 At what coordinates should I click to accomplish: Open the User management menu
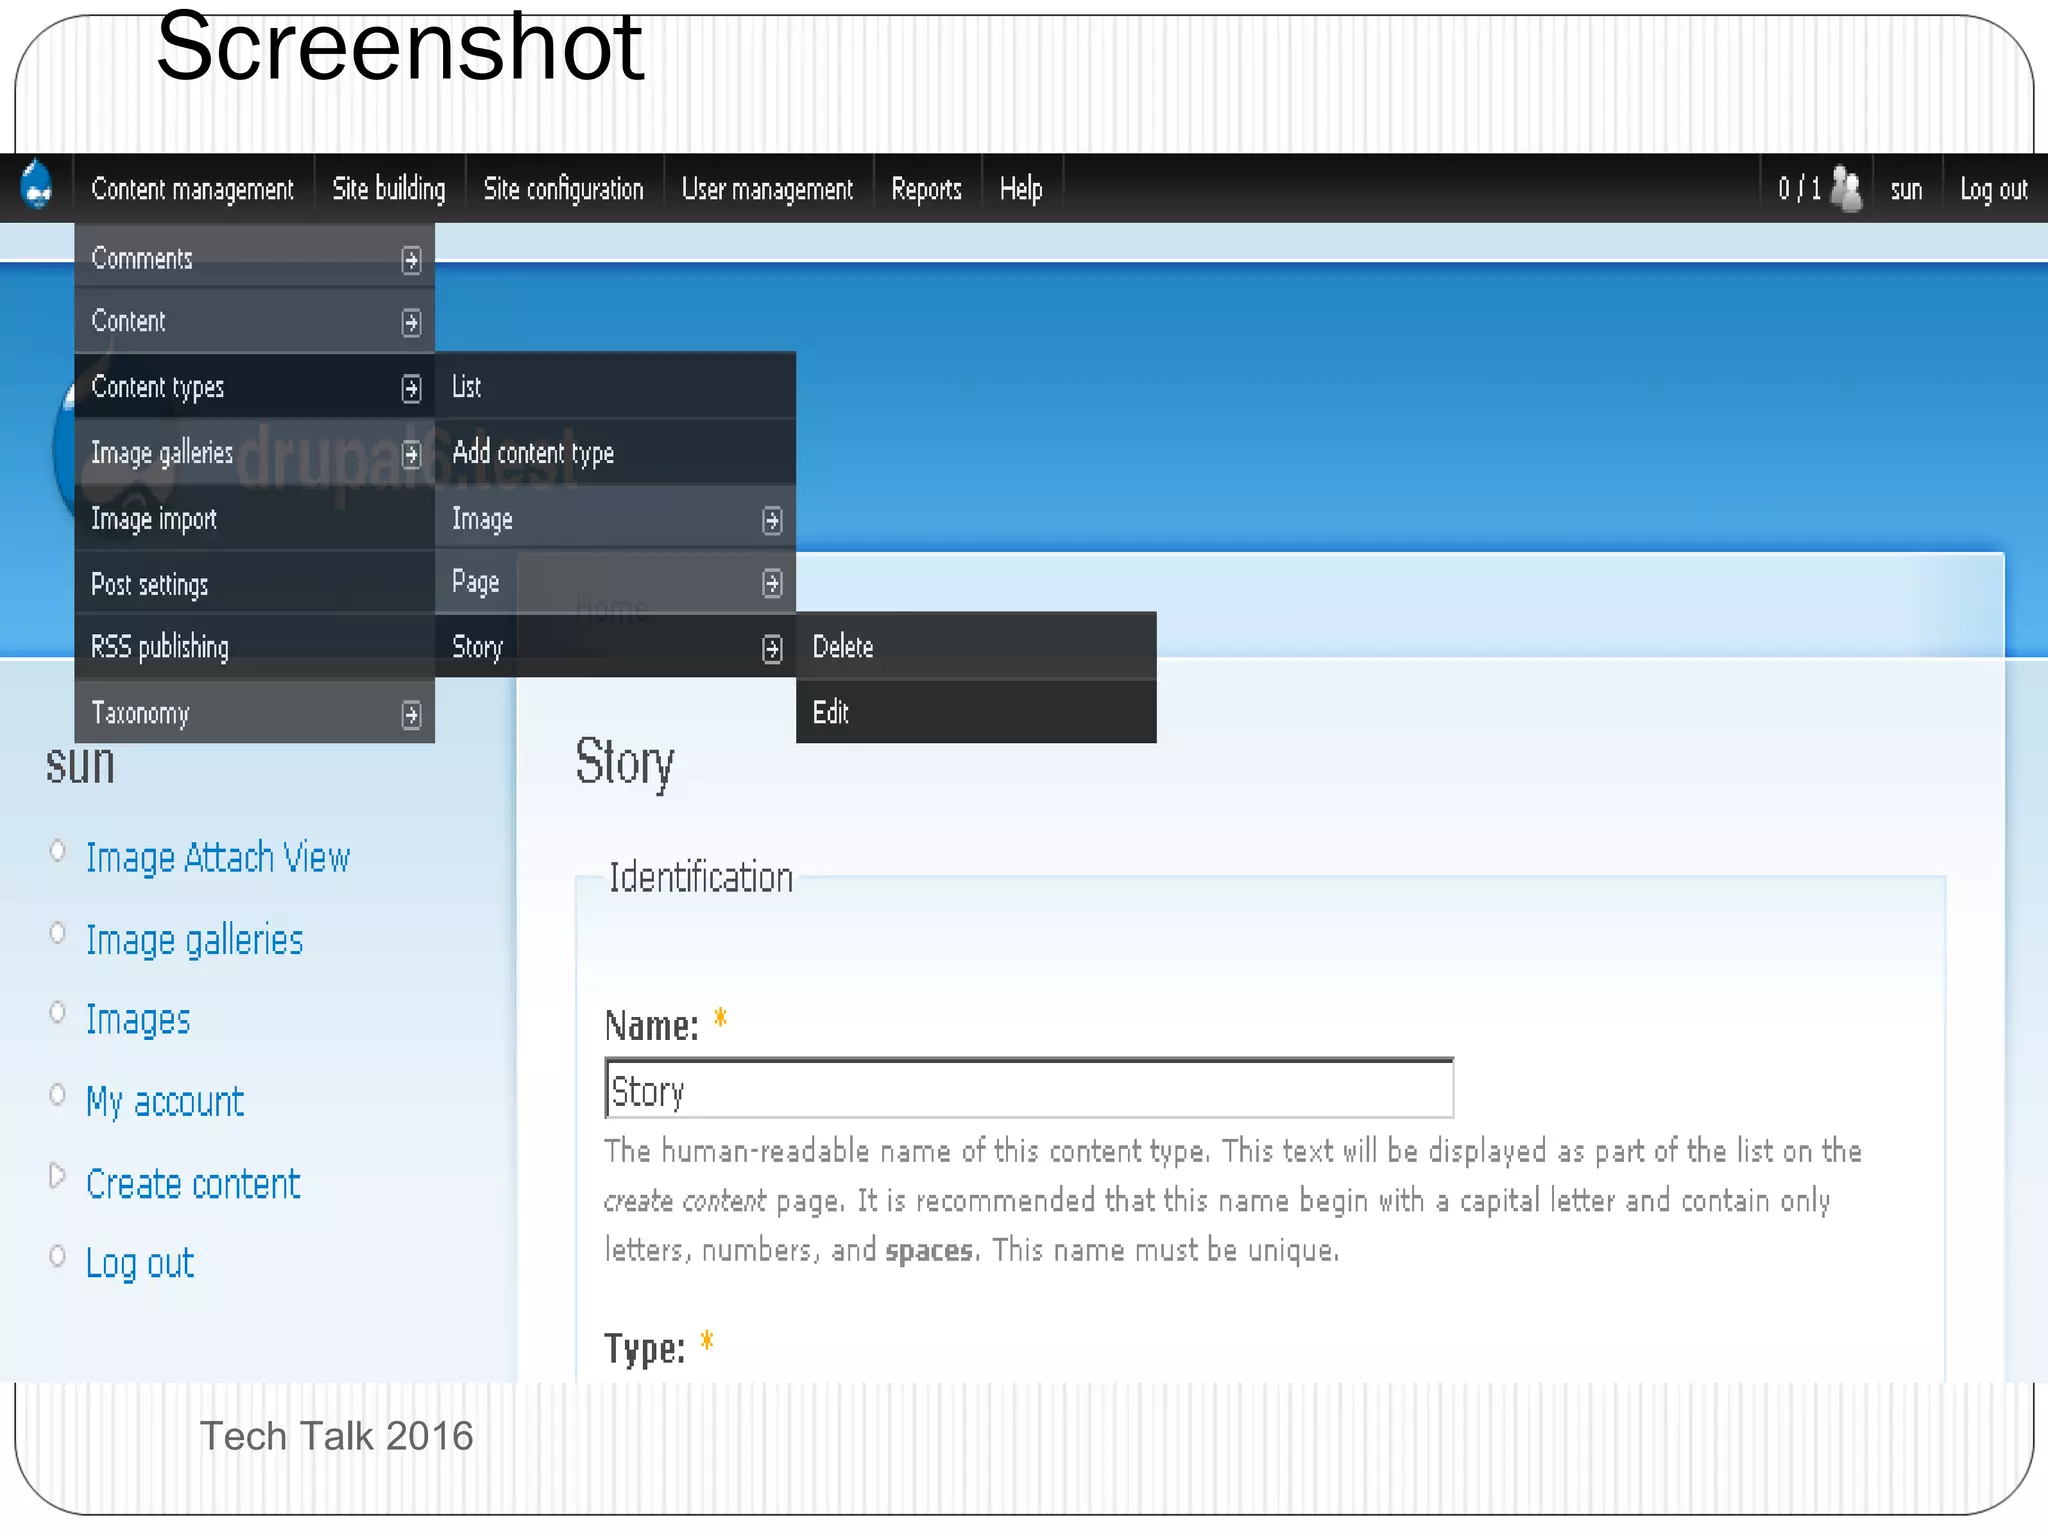point(767,188)
